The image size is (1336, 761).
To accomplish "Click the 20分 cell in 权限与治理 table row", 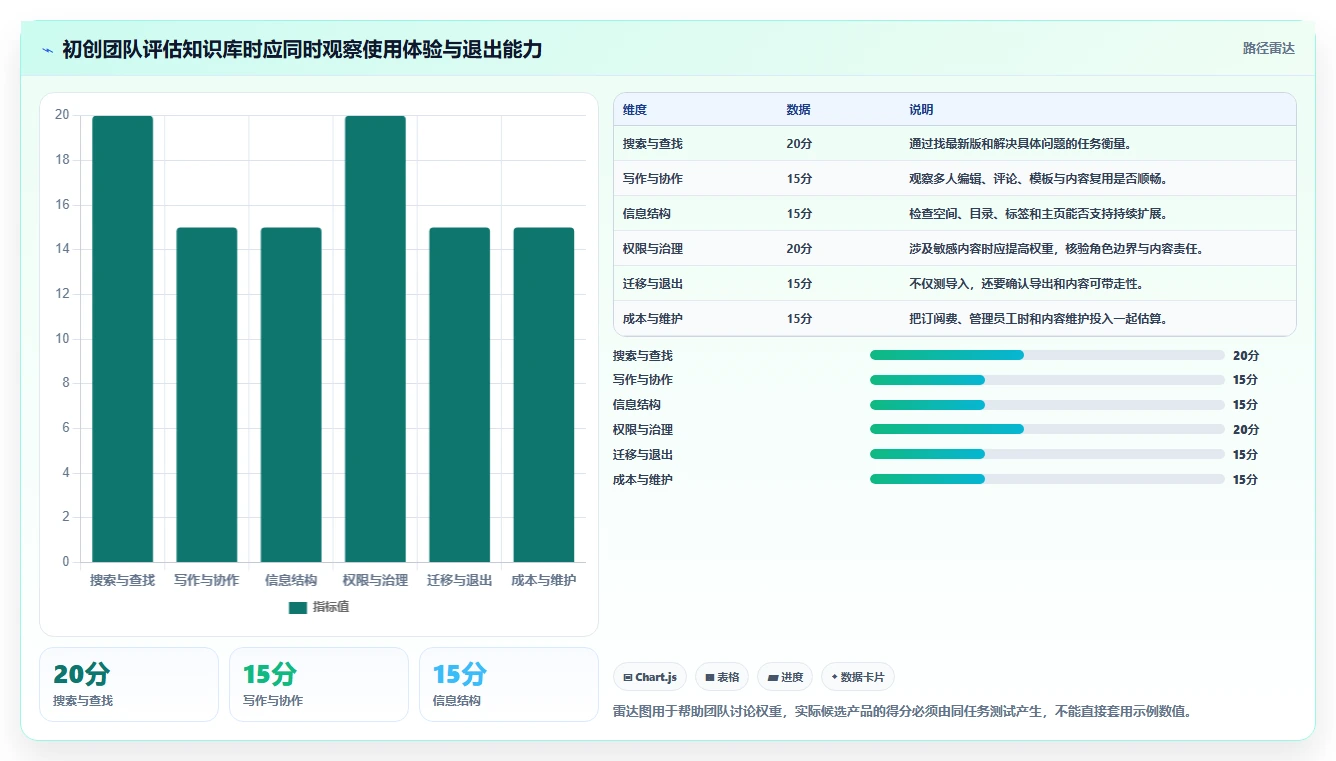I will (x=800, y=249).
